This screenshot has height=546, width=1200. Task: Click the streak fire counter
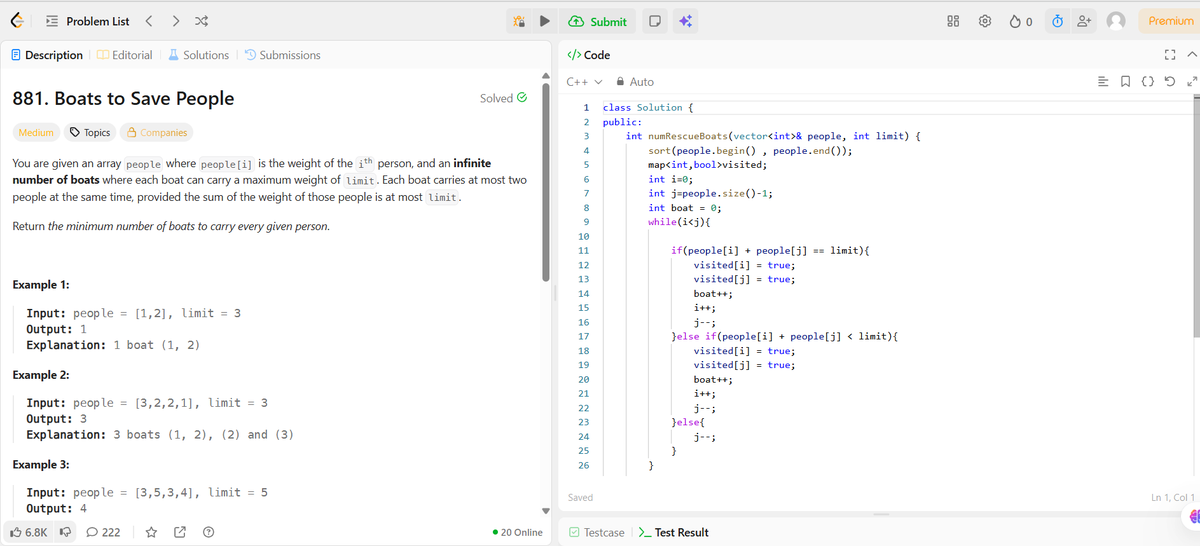(1021, 21)
